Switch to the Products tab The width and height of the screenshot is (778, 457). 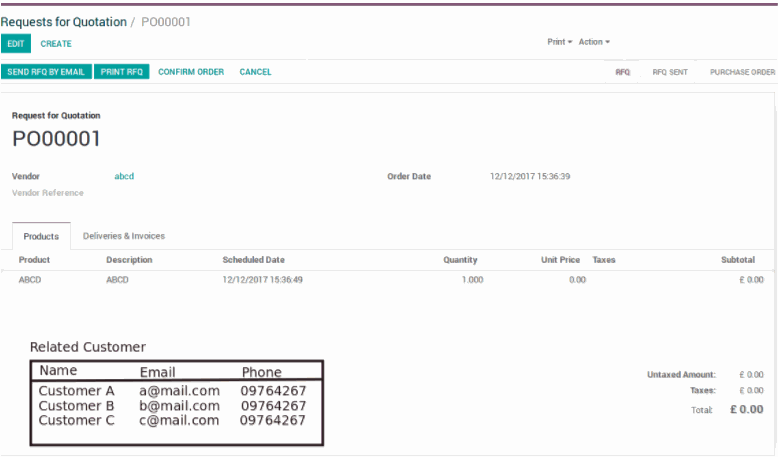(41, 236)
